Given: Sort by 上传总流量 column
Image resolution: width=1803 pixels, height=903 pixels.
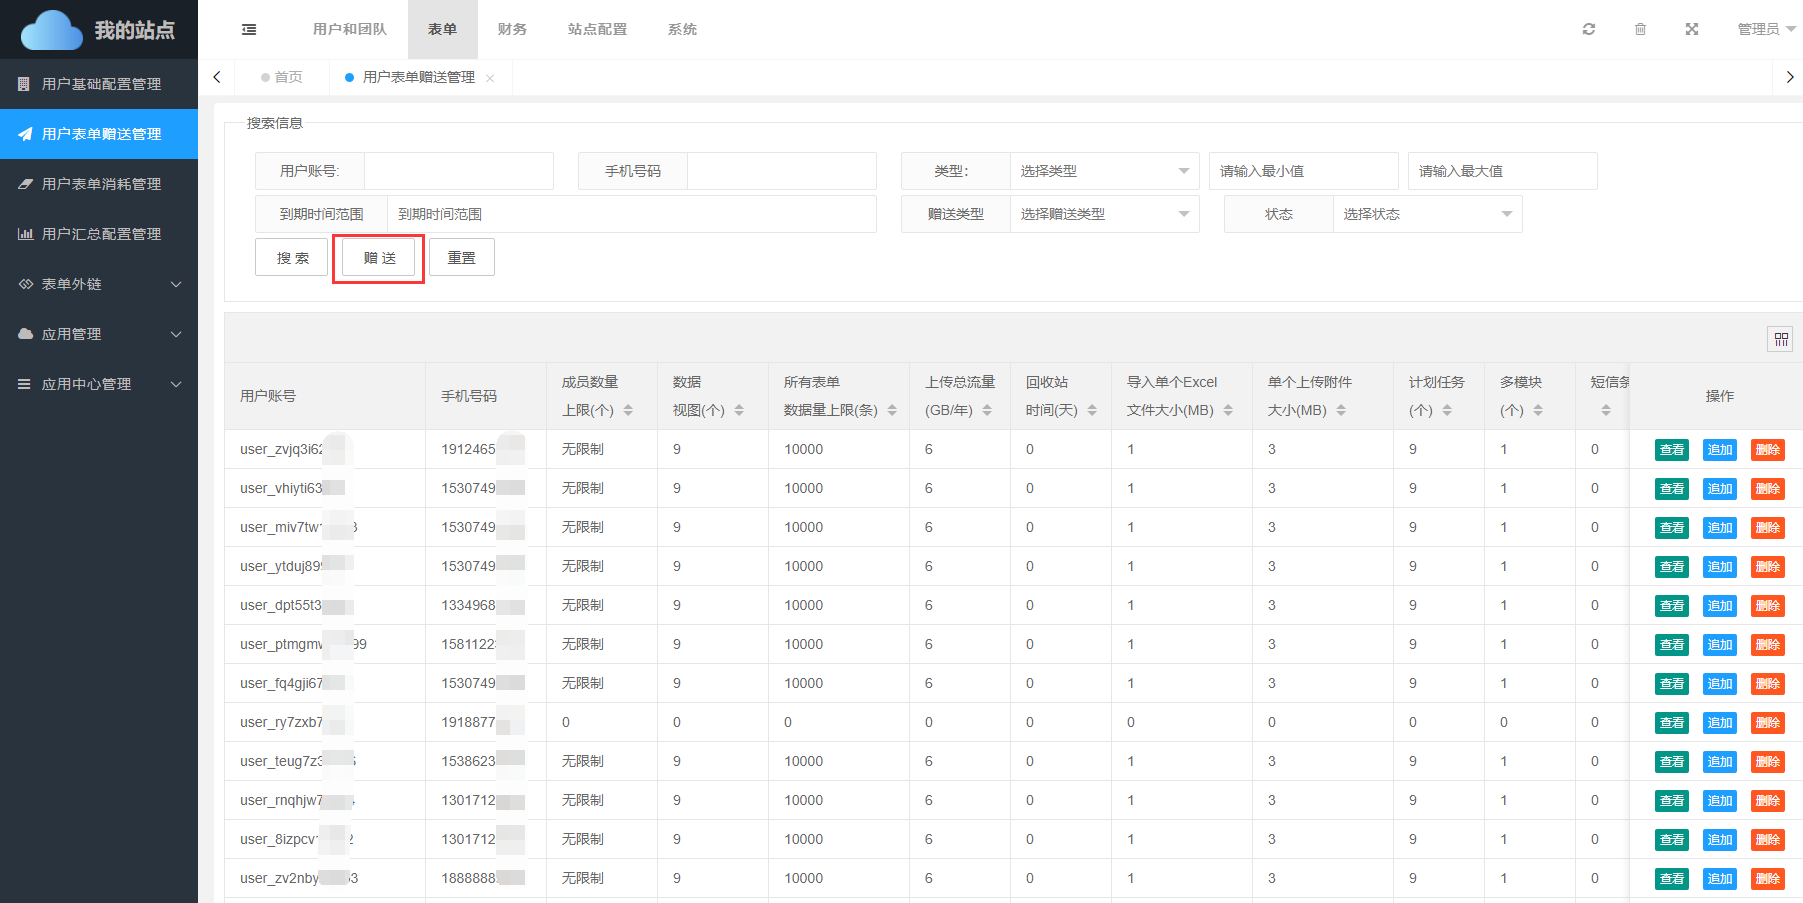Looking at the screenshot, I should tap(987, 410).
